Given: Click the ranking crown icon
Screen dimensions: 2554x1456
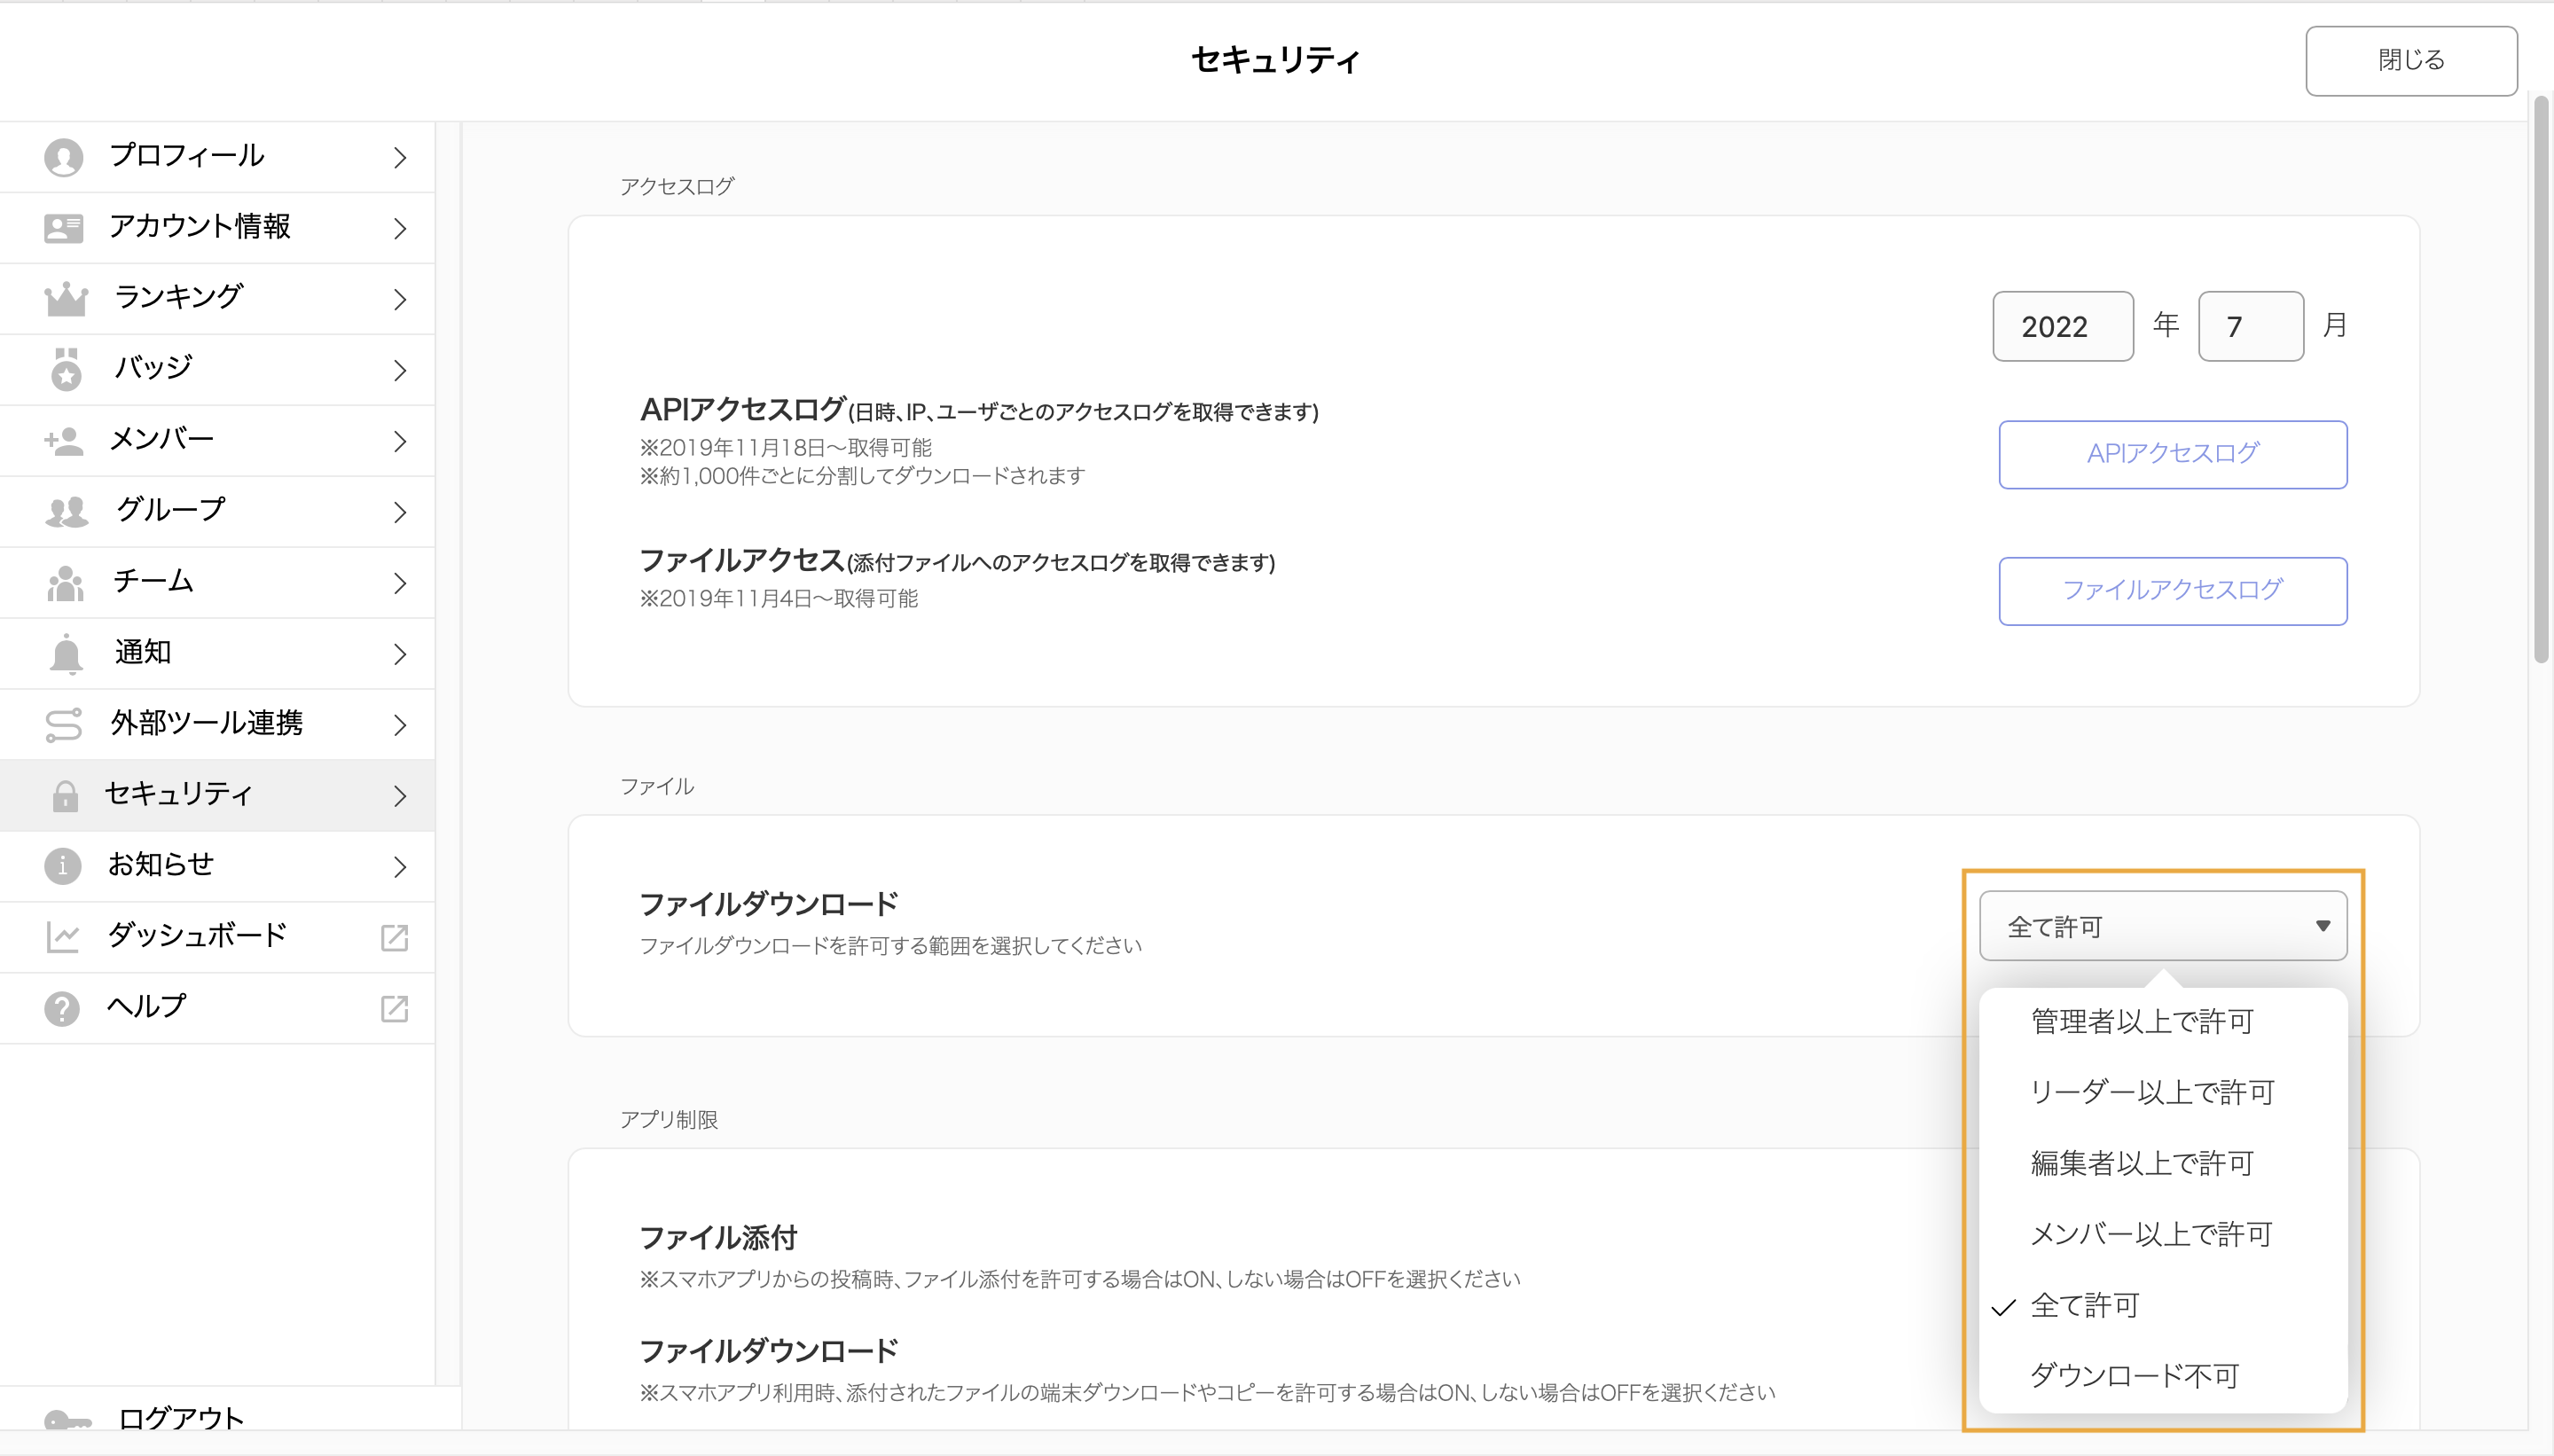Looking at the screenshot, I should point(66,298).
